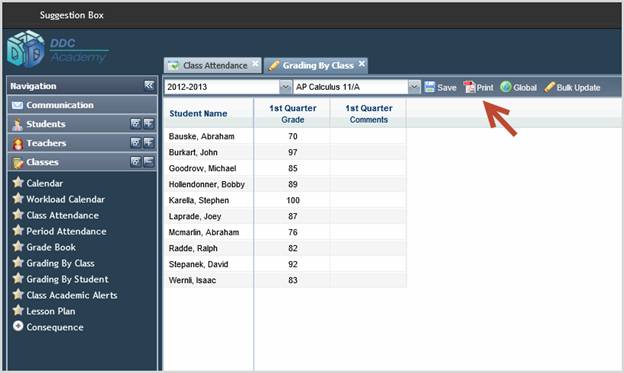624x373 pixels.
Task: Click the DDC Academy logo
Action: [58, 50]
